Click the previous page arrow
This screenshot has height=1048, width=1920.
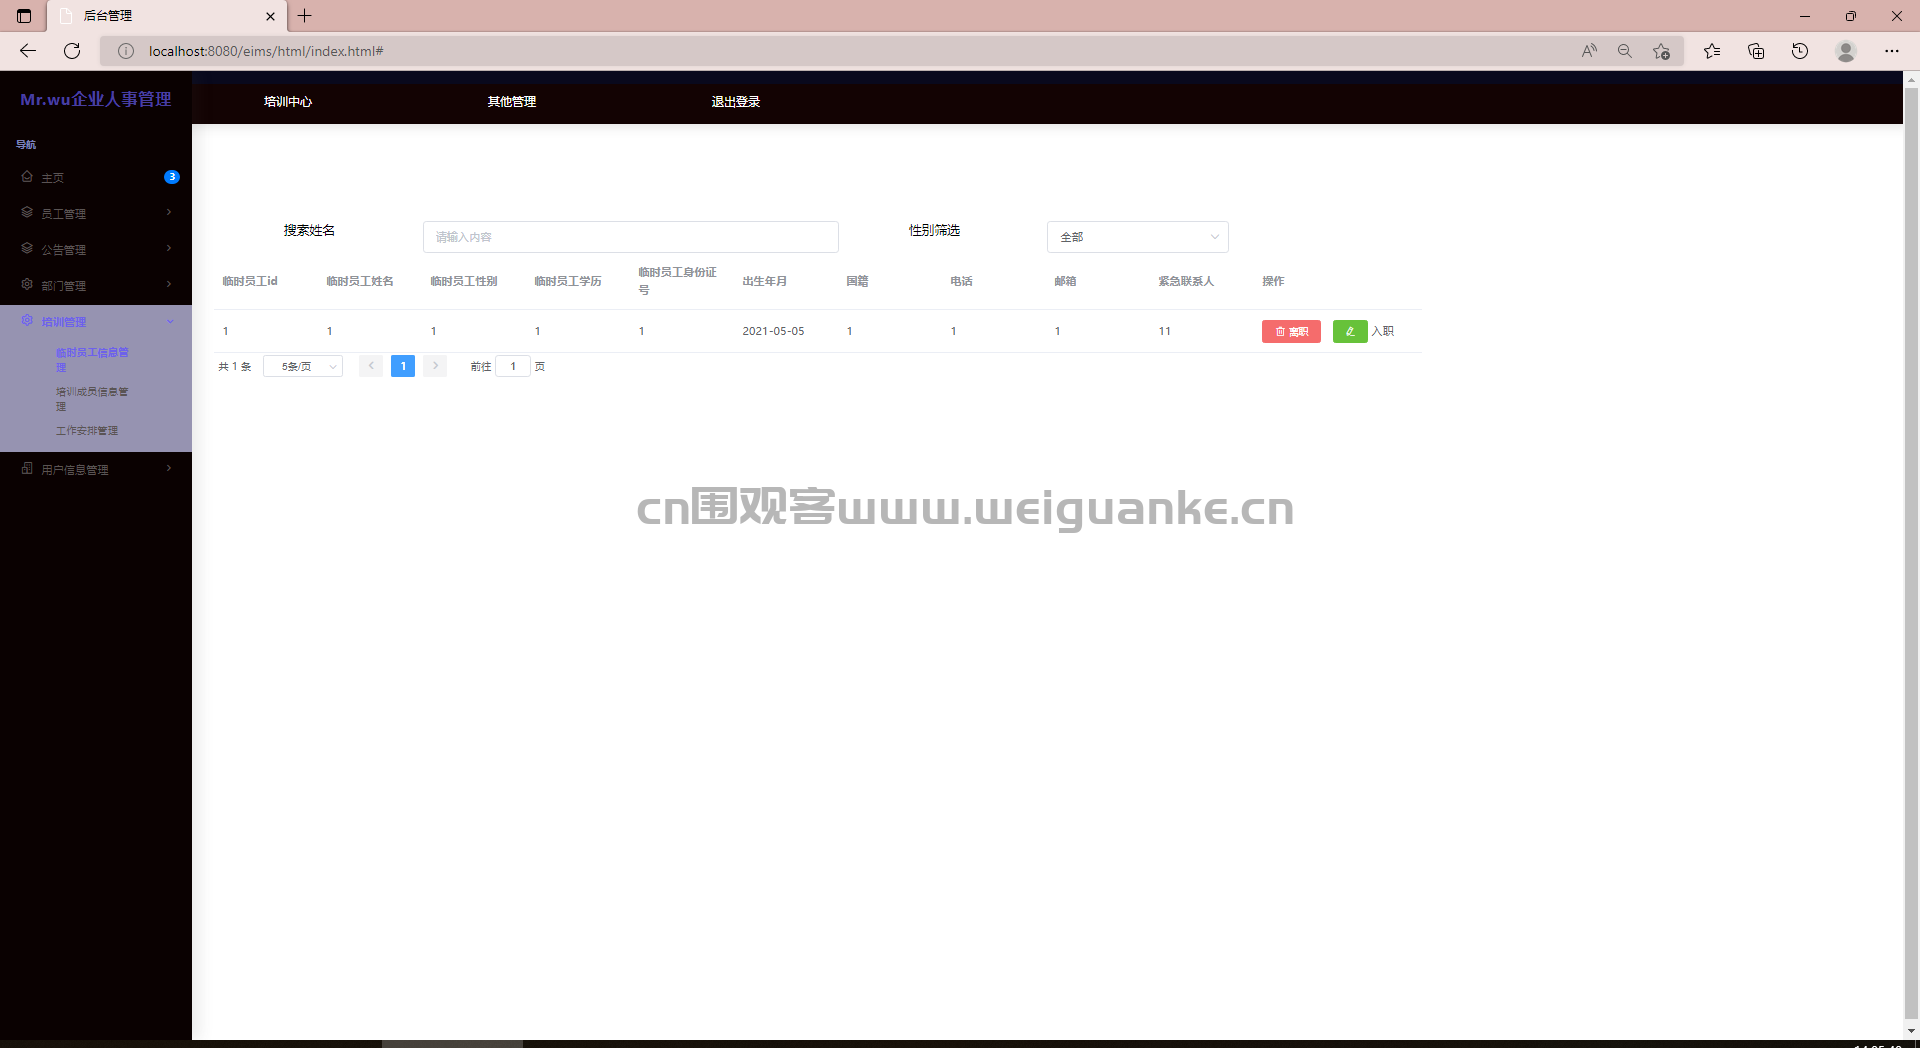click(371, 366)
